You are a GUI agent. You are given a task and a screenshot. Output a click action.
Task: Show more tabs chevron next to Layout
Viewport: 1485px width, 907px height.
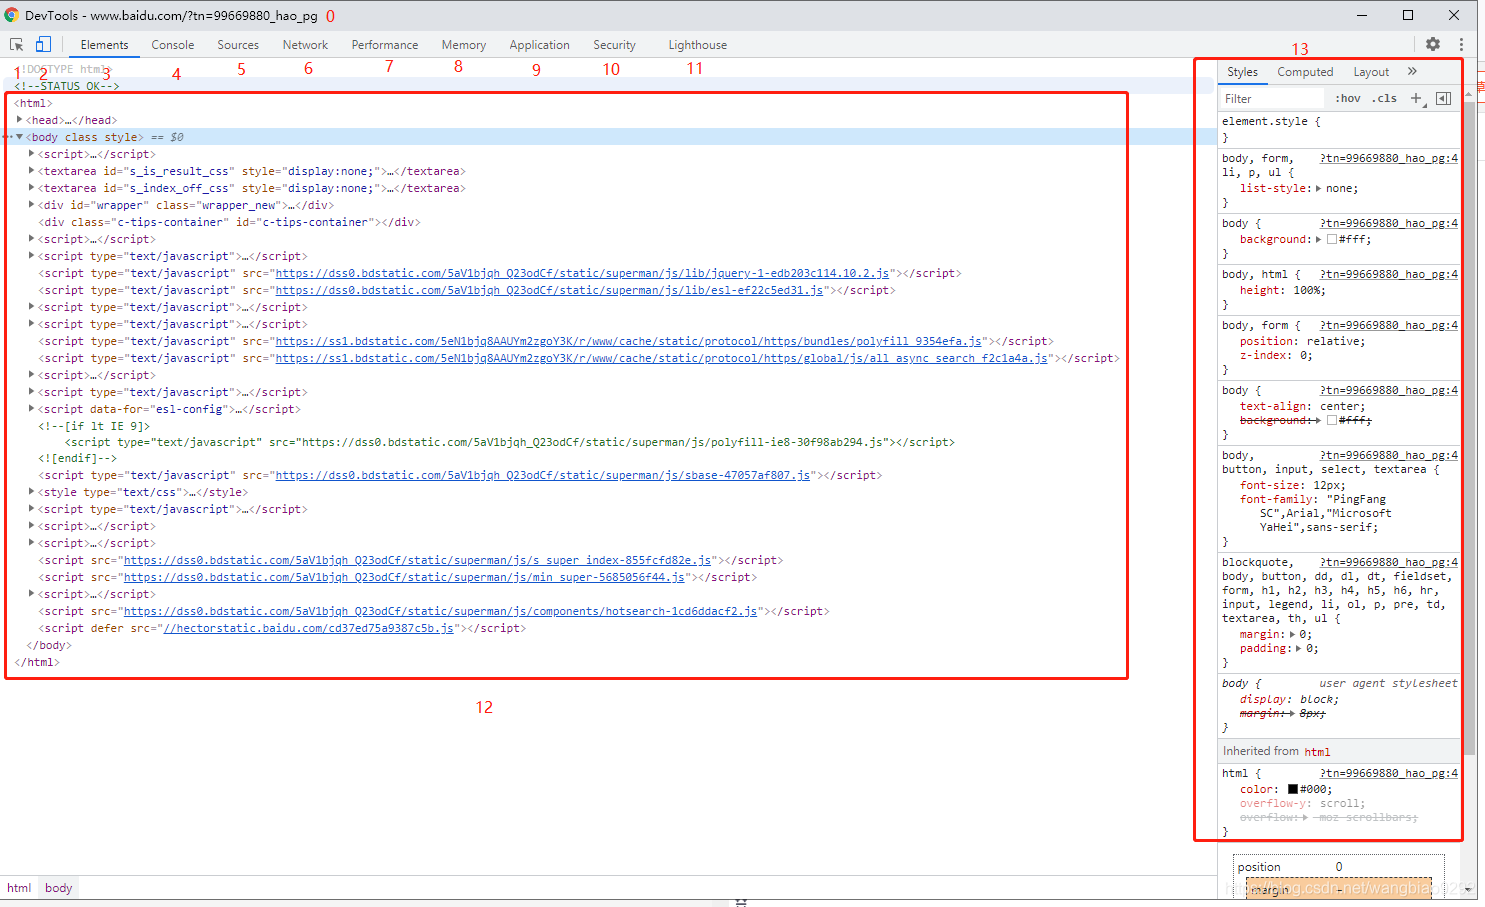tap(1412, 71)
